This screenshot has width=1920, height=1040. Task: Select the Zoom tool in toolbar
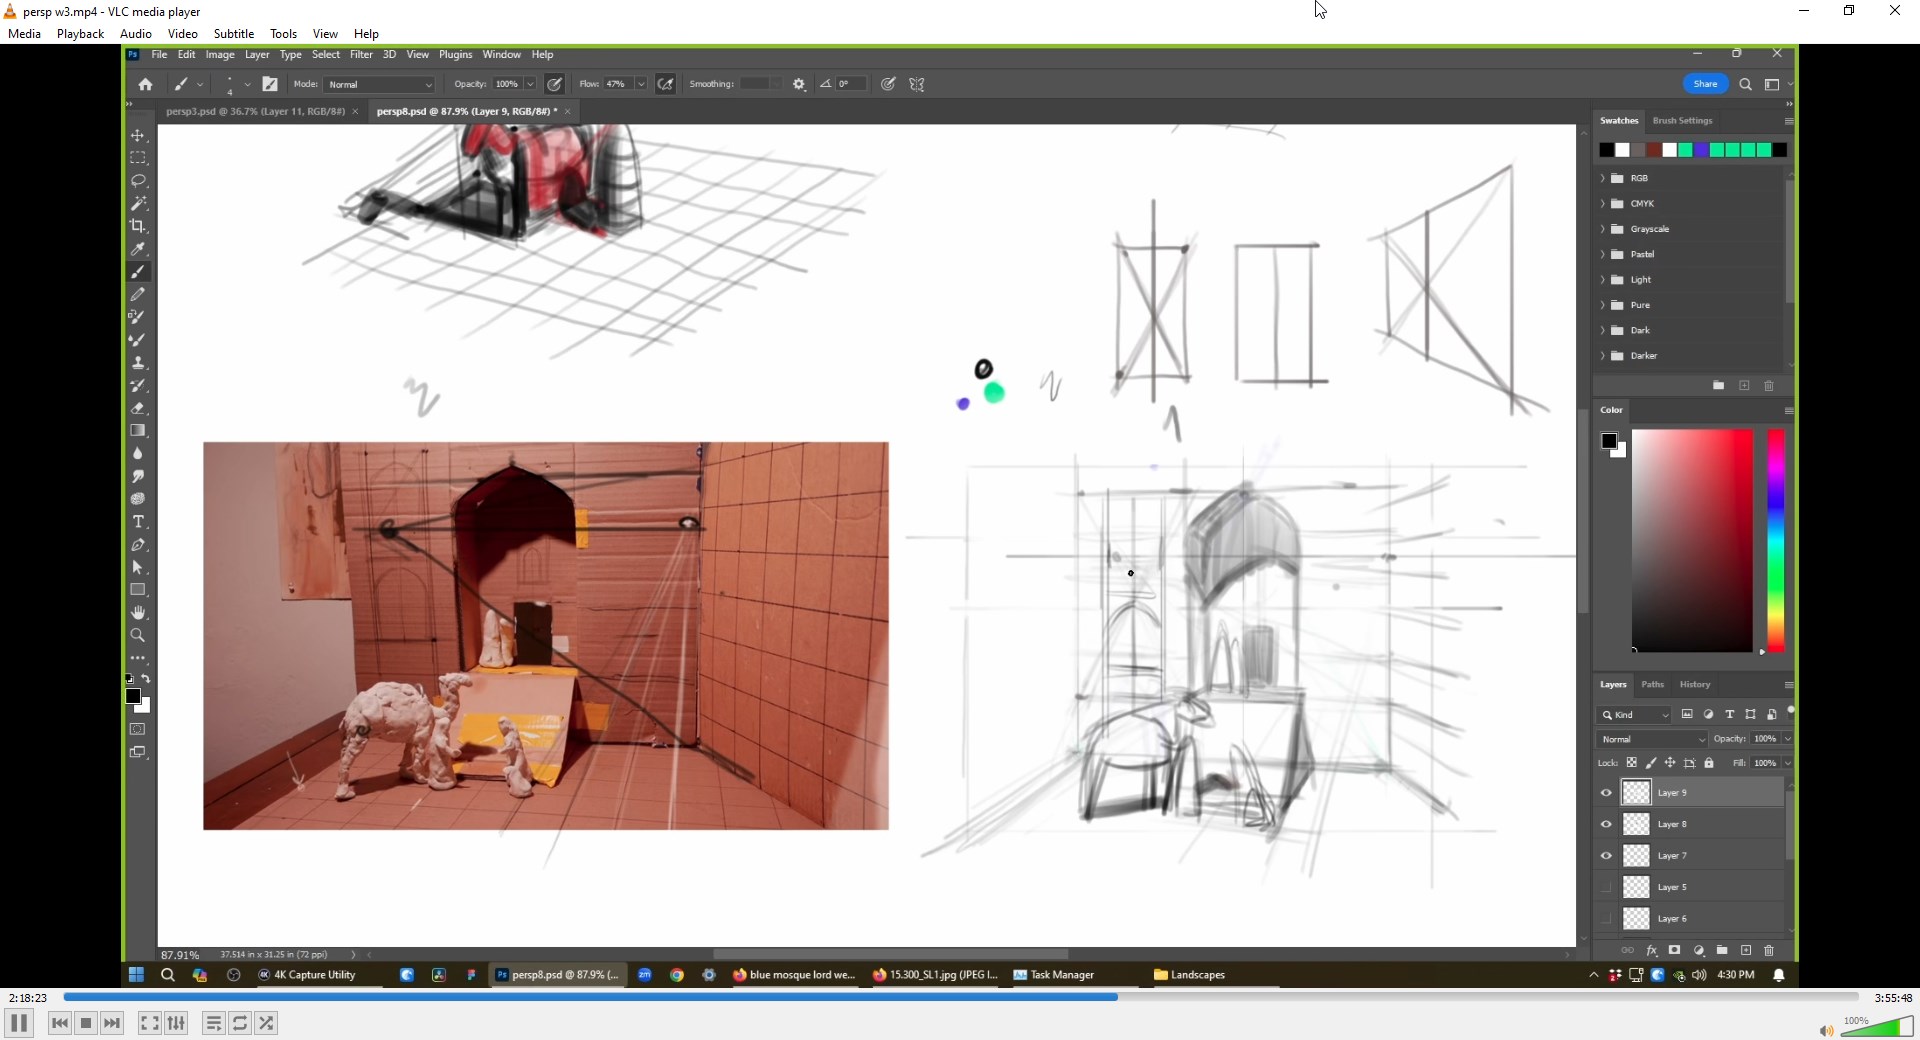click(138, 636)
